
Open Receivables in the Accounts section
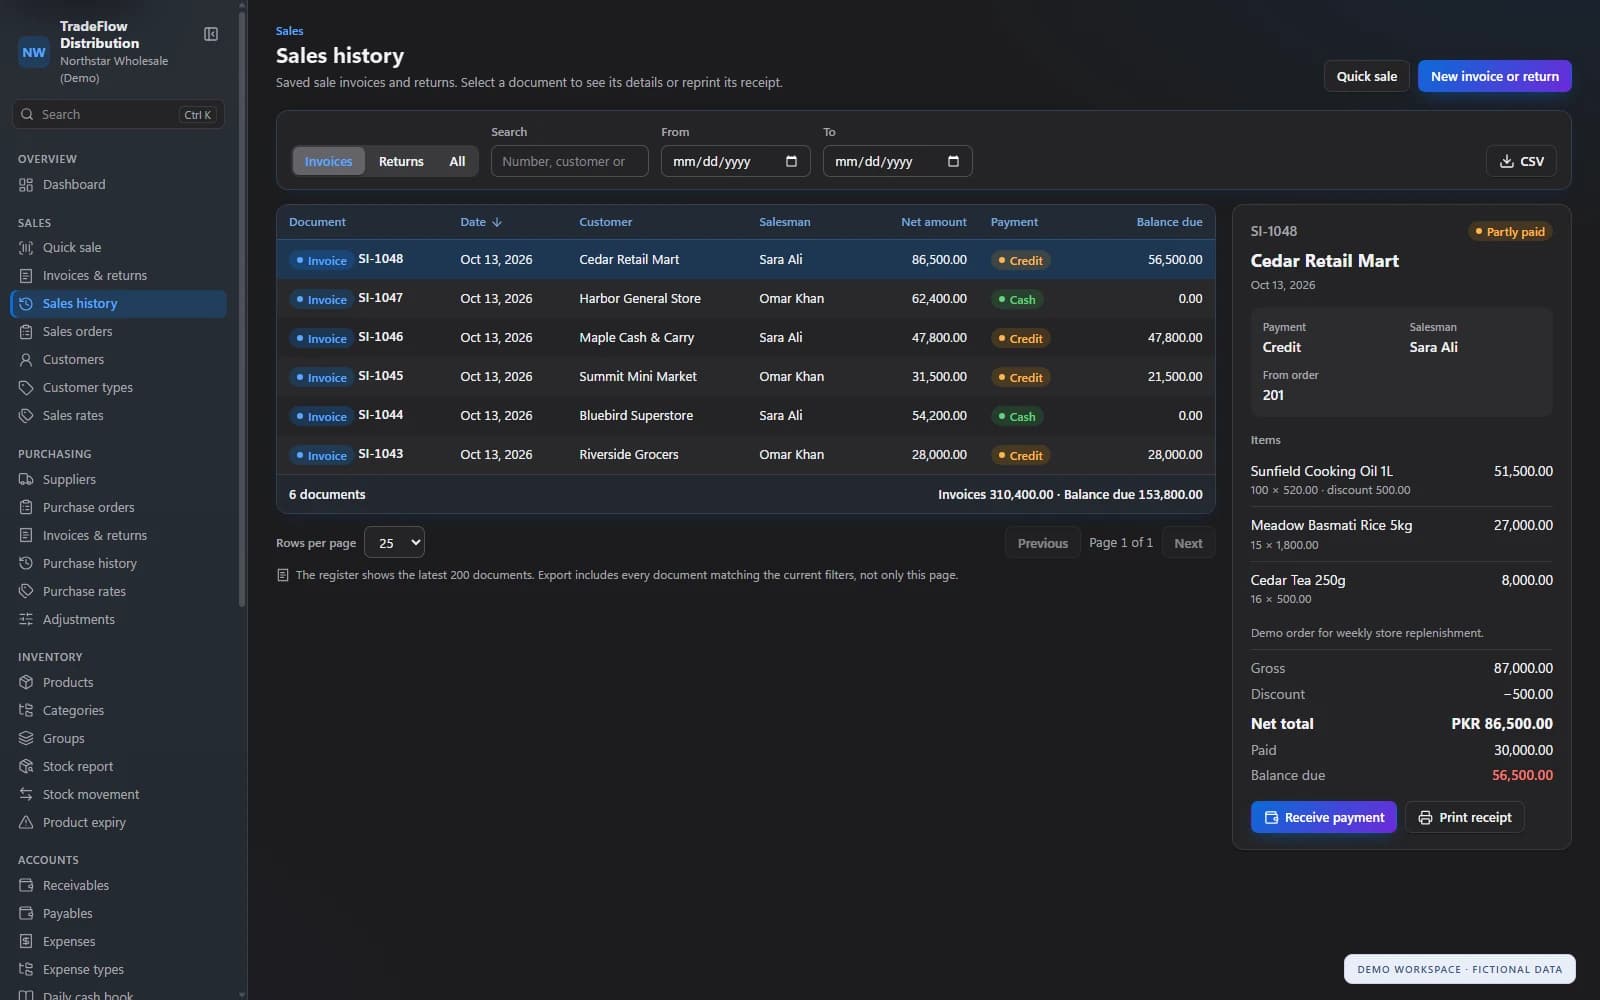pos(118,886)
